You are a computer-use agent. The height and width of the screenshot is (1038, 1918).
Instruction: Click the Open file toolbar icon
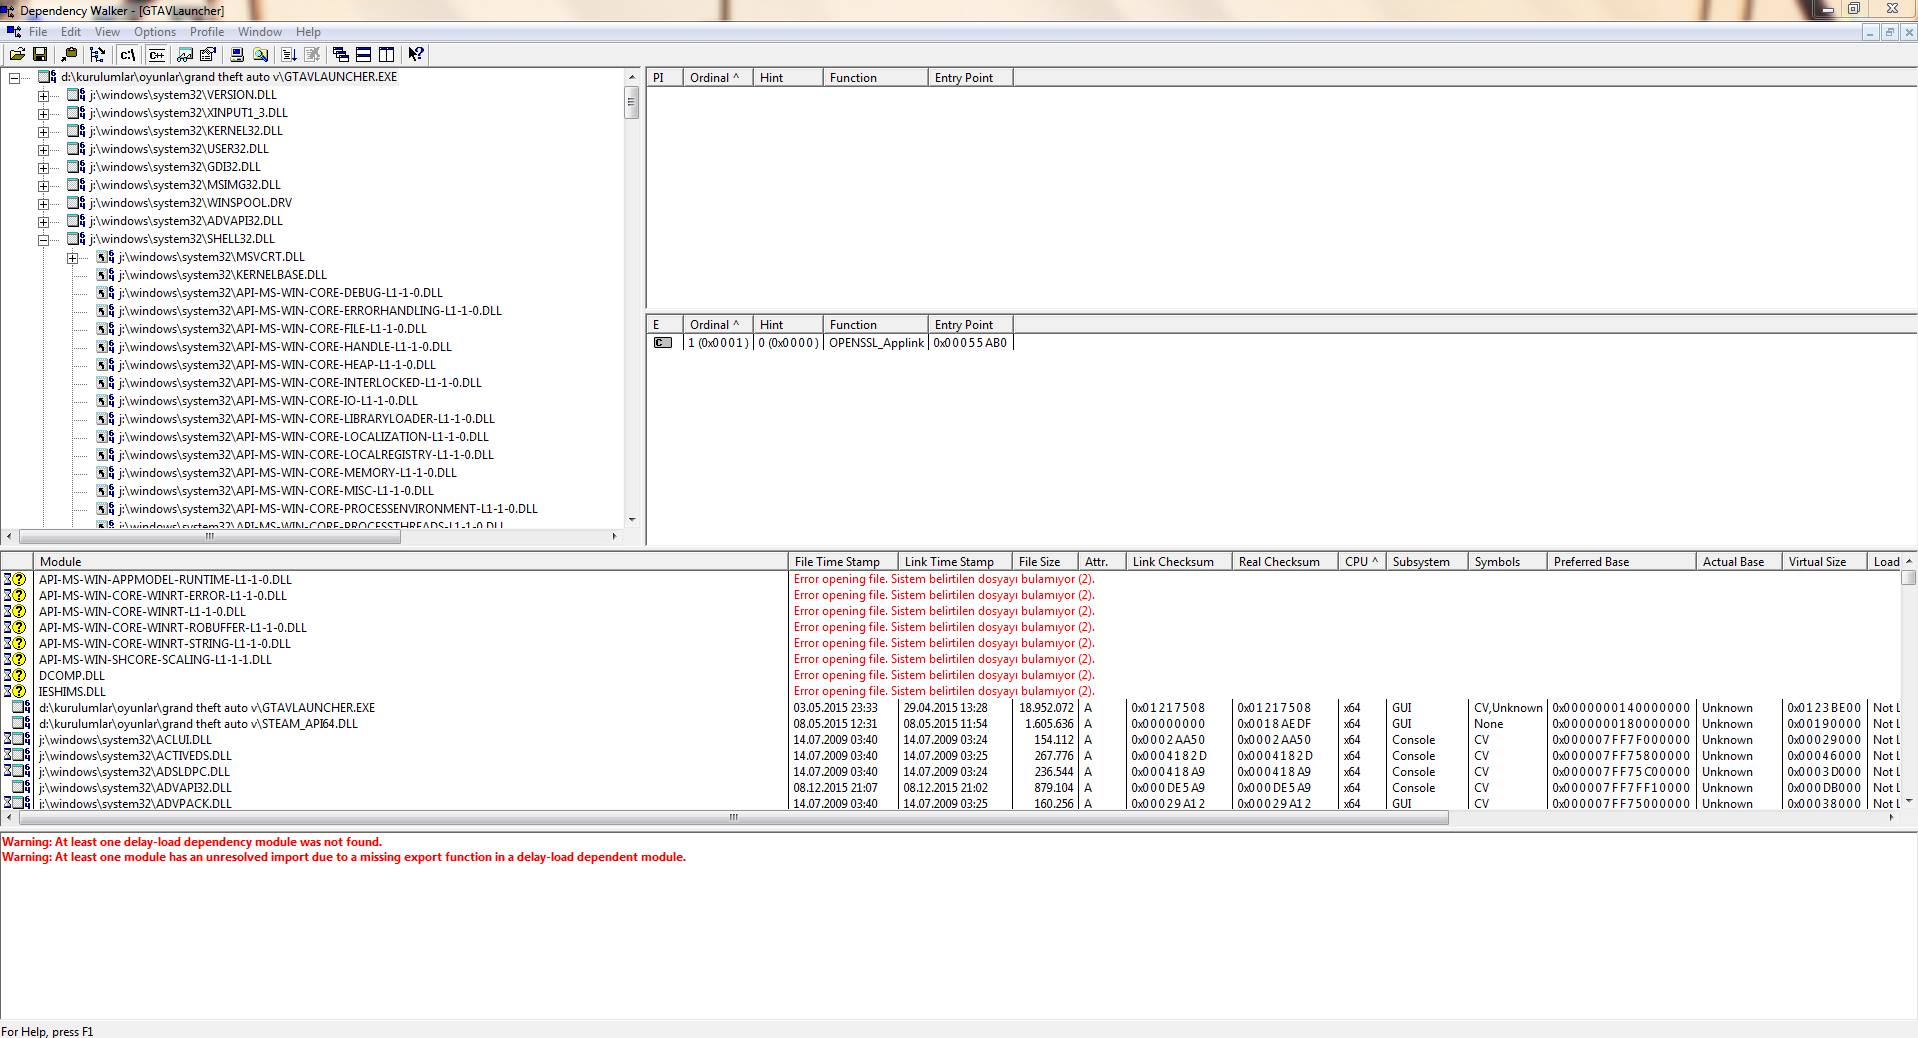(x=17, y=55)
